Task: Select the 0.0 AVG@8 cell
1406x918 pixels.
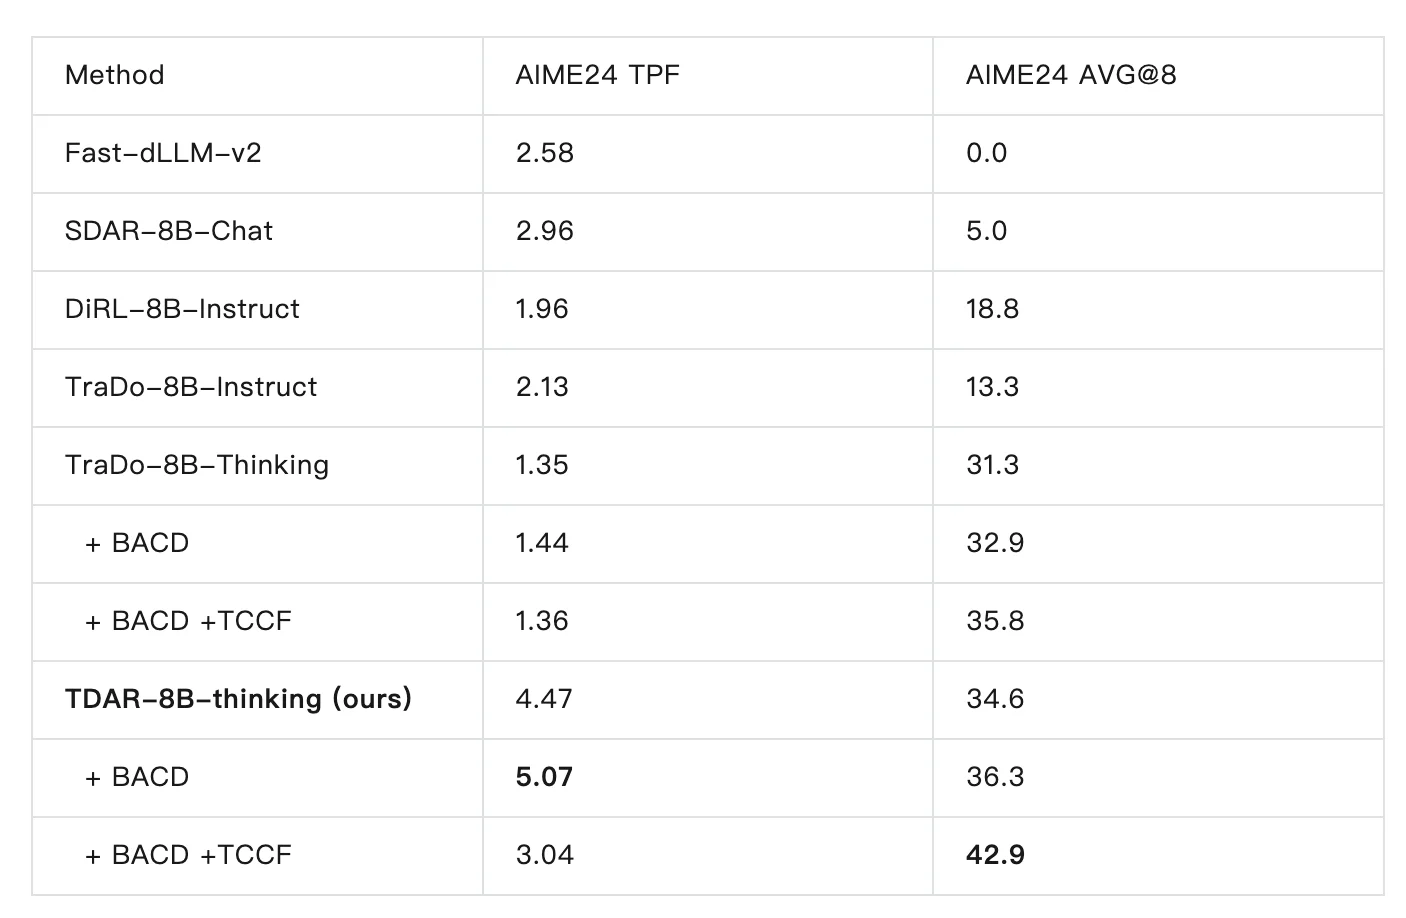Action: pyautogui.click(x=986, y=153)
